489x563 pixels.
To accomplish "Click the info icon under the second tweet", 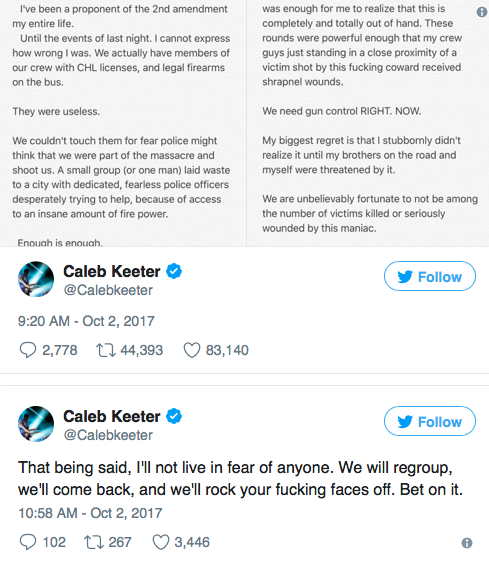I will click(467, 543).
